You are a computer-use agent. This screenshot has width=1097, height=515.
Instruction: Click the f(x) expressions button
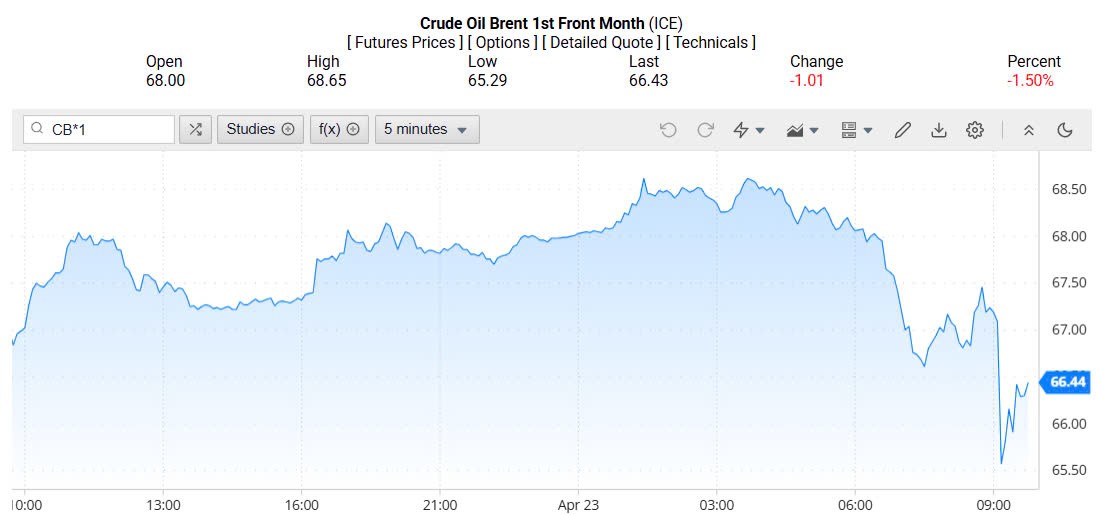click(x=340, y=129)
